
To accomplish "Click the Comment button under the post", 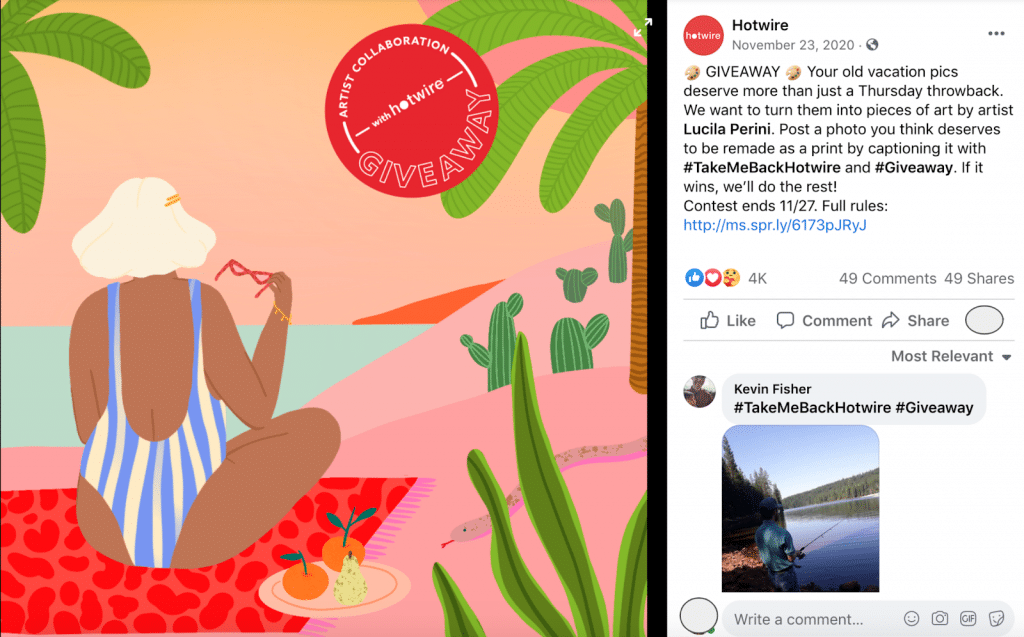I will (824, 321).
